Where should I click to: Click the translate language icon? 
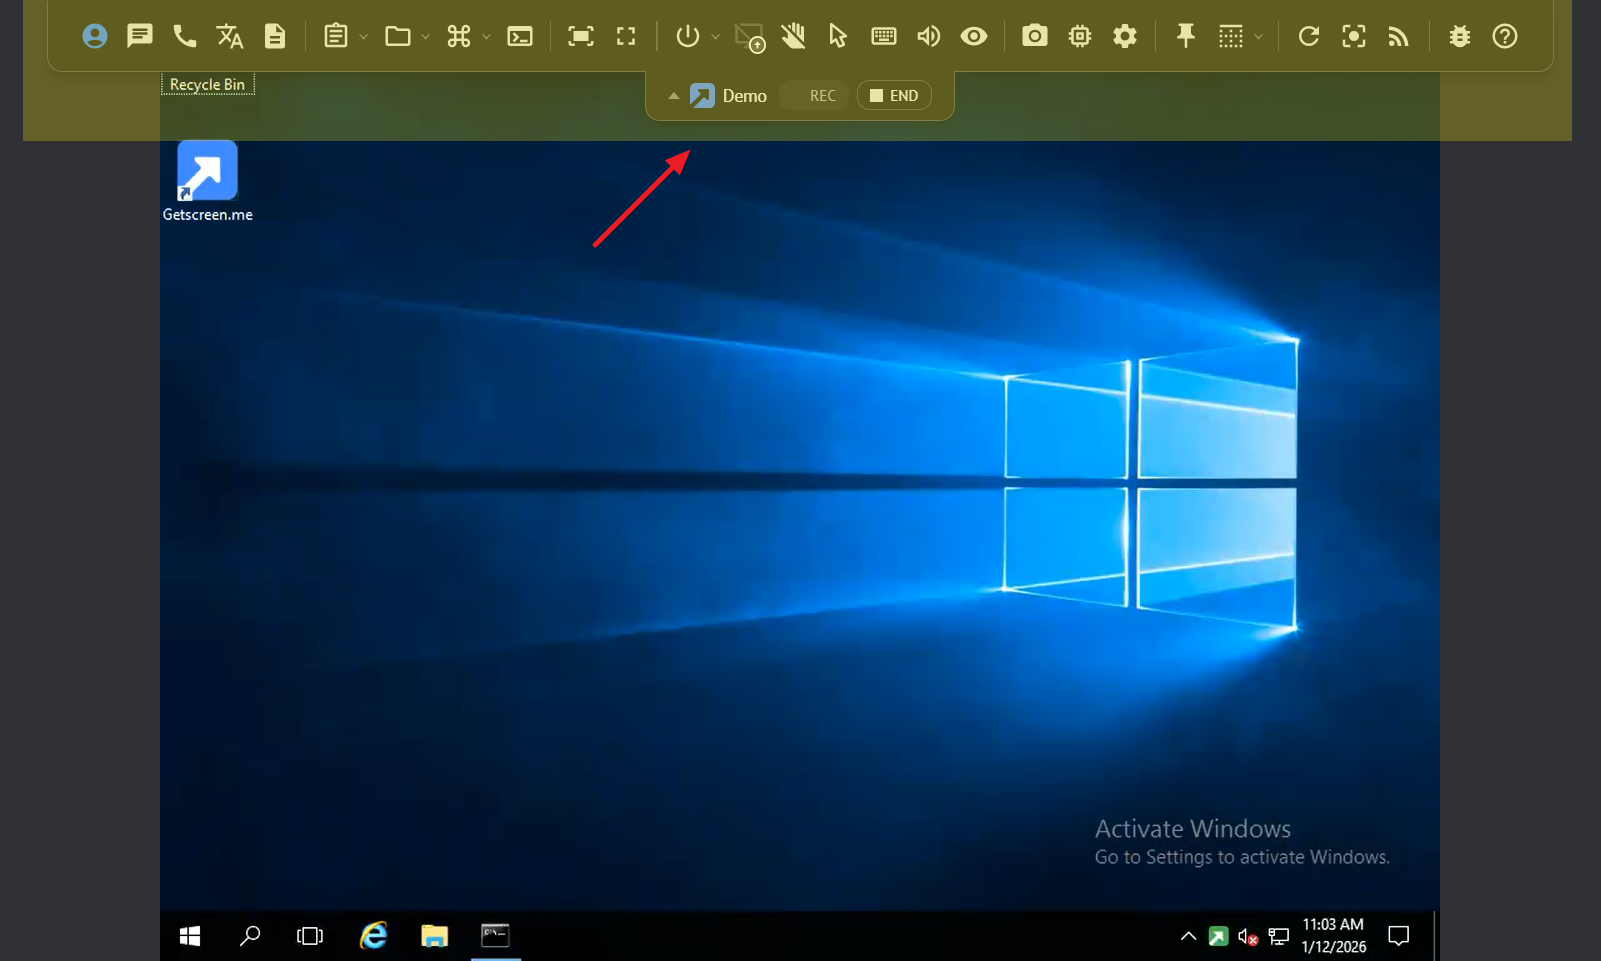click(x=230, y=36)
